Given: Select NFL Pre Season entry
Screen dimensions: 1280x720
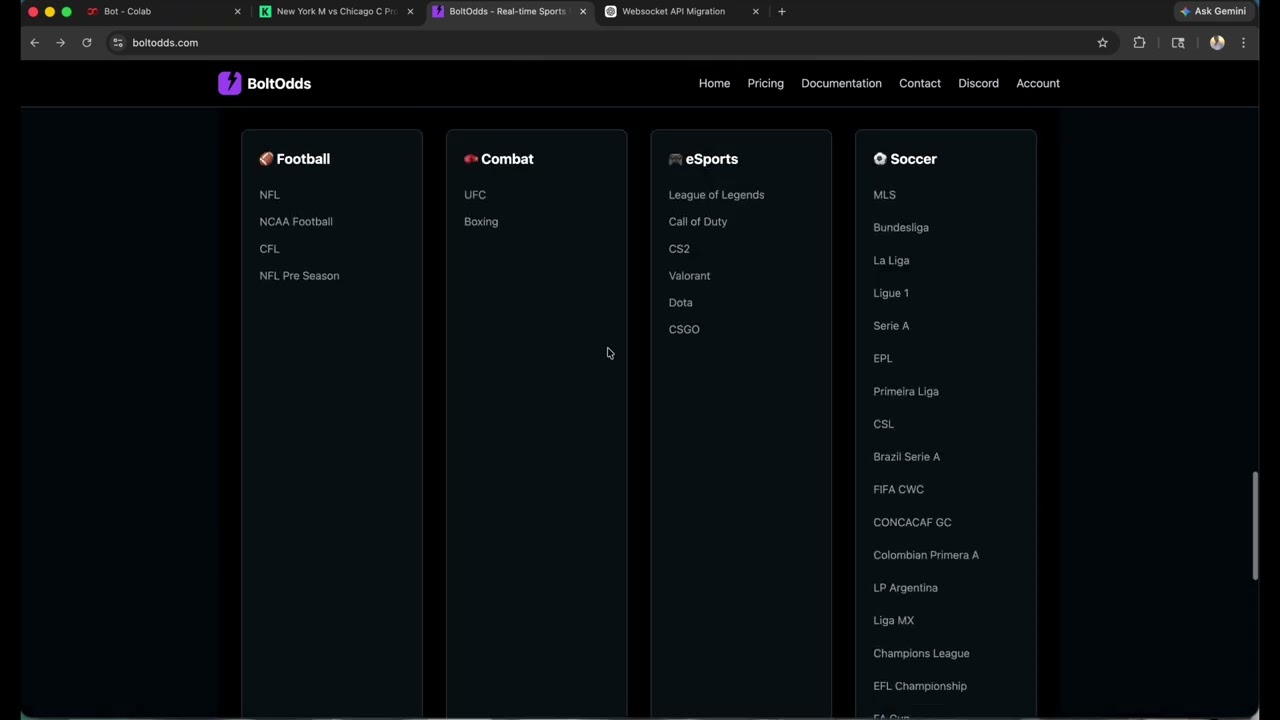Looking at the screenshot, I should 299,276.
